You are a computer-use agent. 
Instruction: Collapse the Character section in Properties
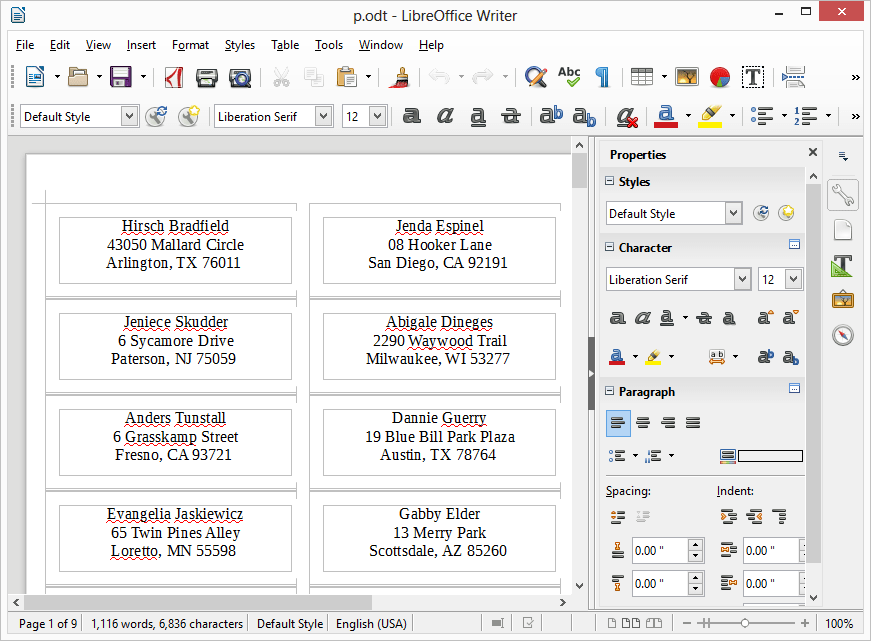[609, 247]
